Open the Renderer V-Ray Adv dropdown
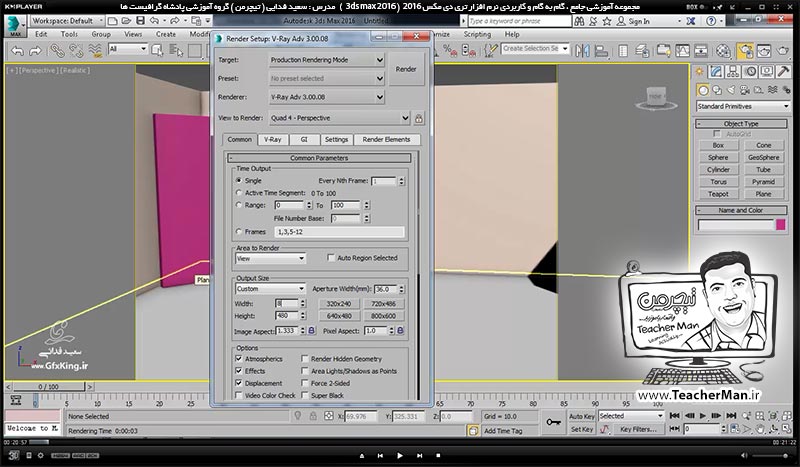800x467 pixels. [327, 97]
